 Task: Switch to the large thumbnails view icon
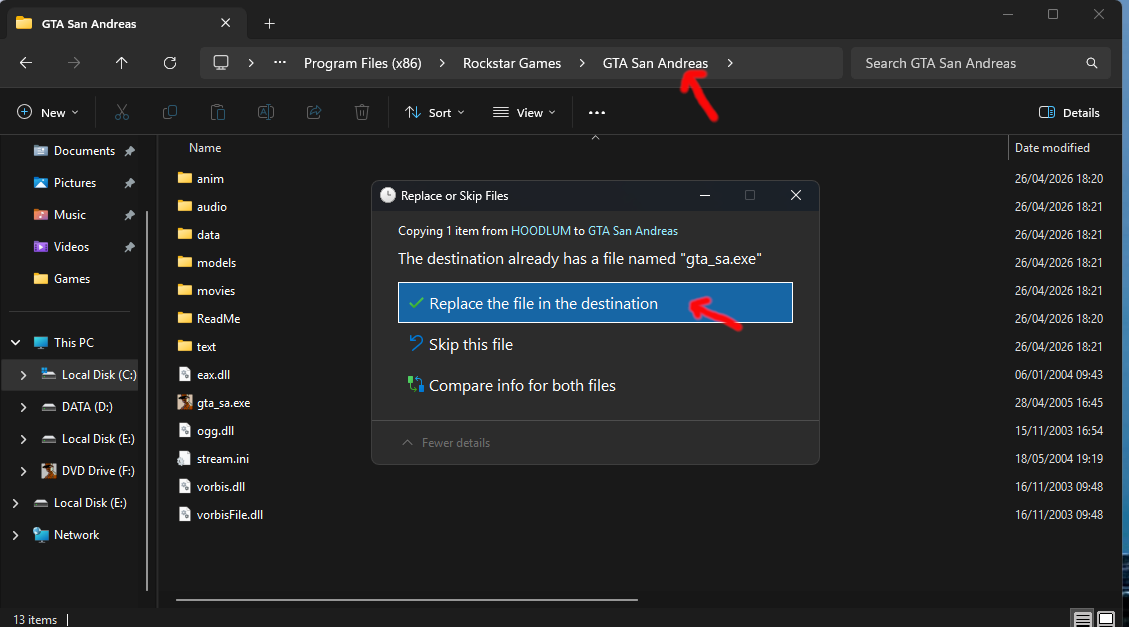1106,618
